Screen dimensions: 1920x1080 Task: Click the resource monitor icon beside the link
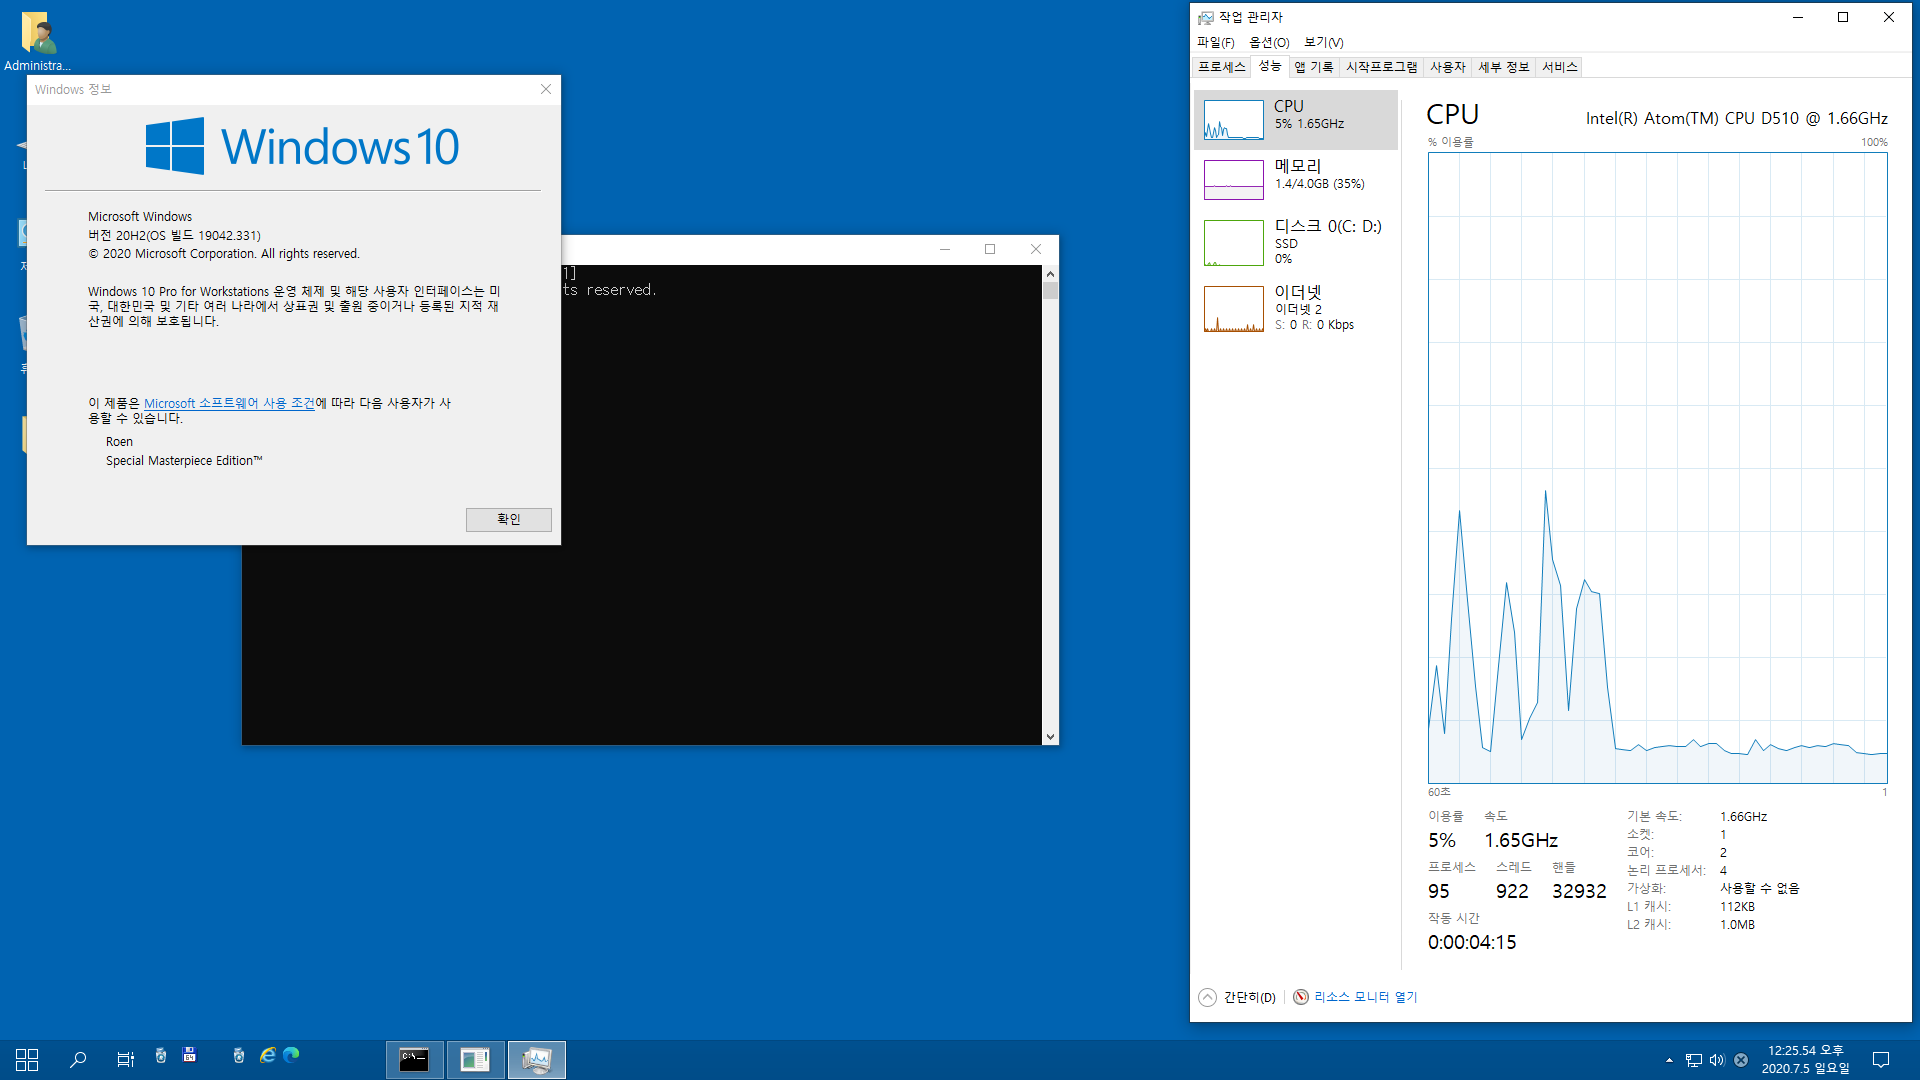point(1301,997)
